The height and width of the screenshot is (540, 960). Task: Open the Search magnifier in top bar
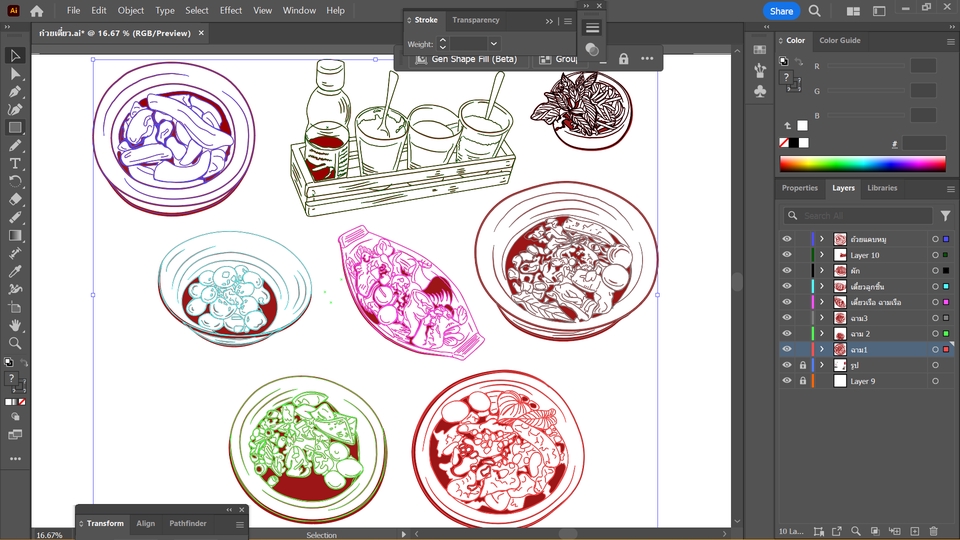click(x=814, y=11)
